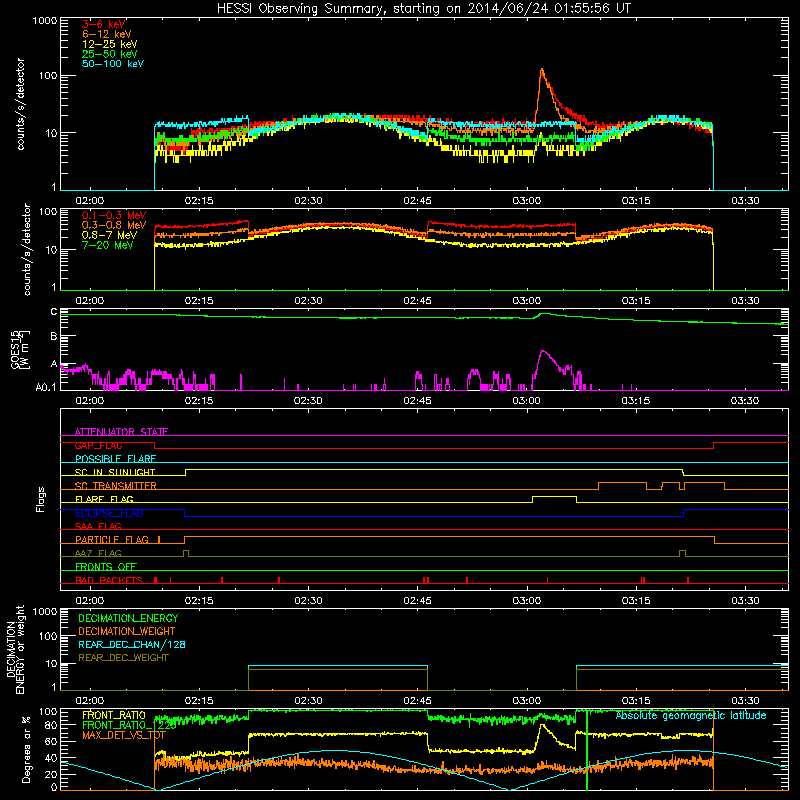800x800 pixels.
Task: Click the ATTENUATOR_STATE flag label
Action: coord(121,432)
